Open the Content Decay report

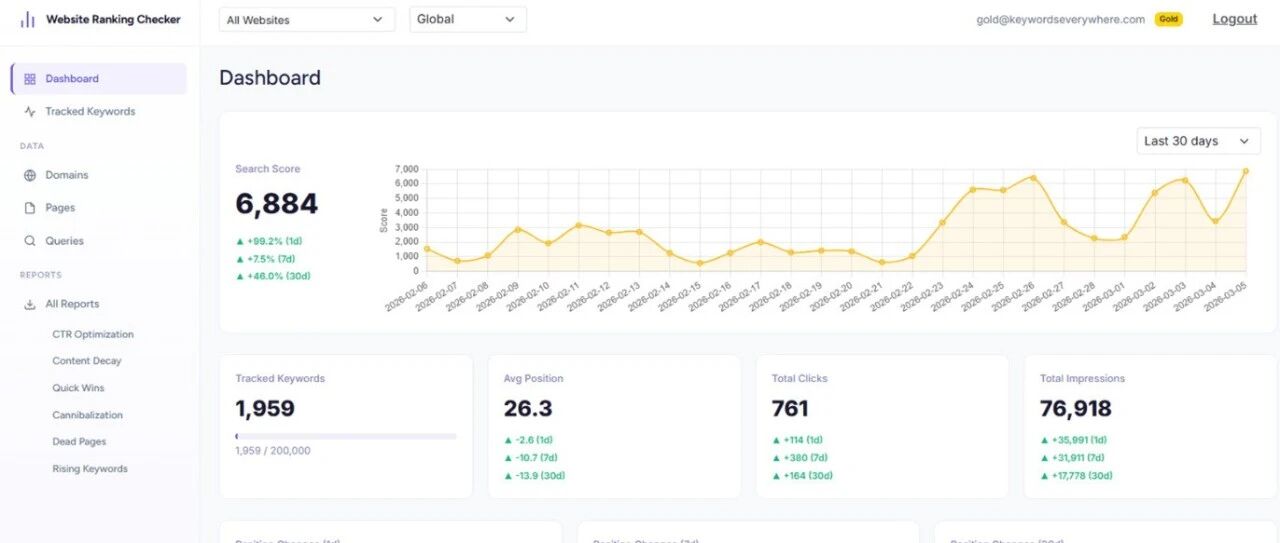tap(87, 361)
